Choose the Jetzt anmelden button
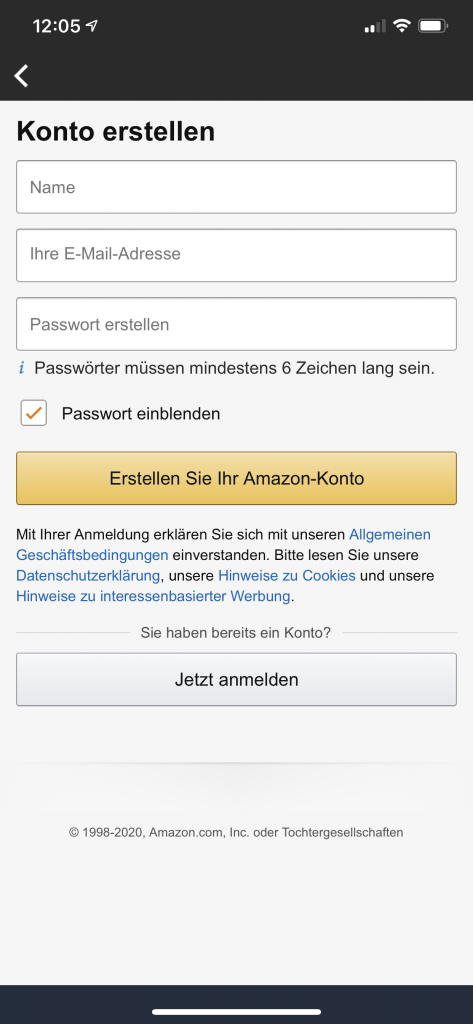 tap(236, 679)
